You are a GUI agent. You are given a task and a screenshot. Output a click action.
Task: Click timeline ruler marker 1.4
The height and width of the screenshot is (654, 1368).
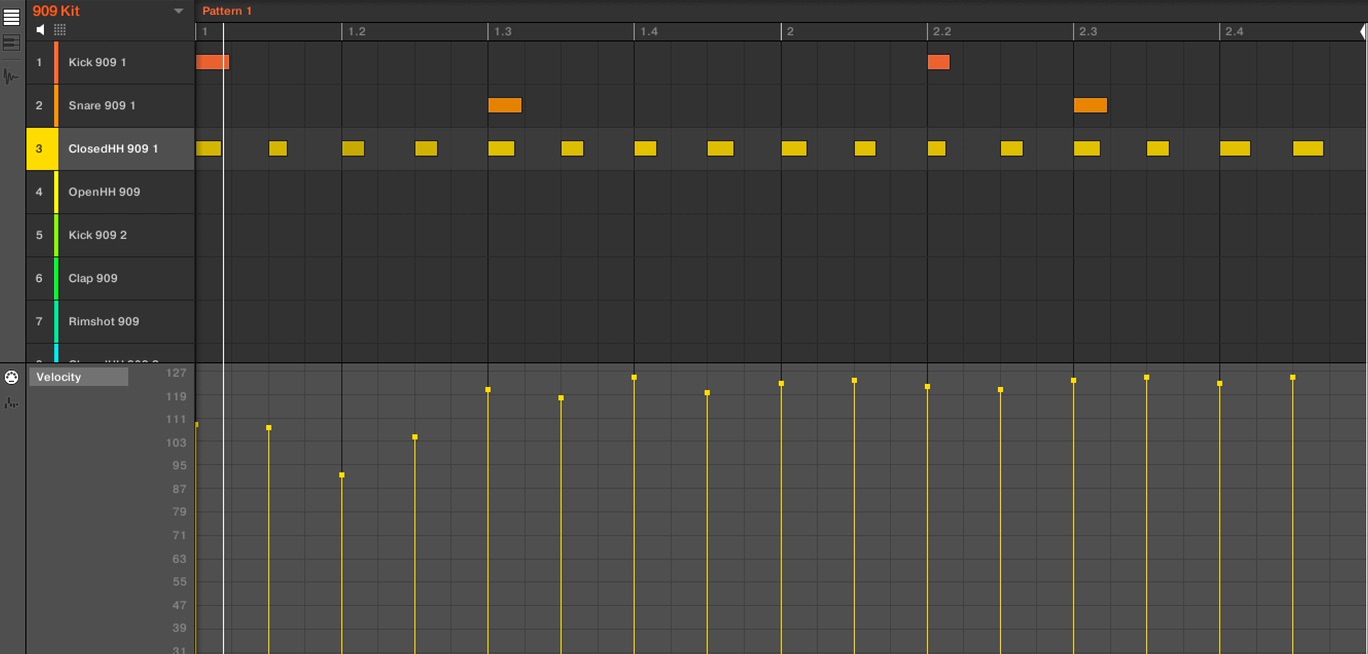click(x=649, y=32)
